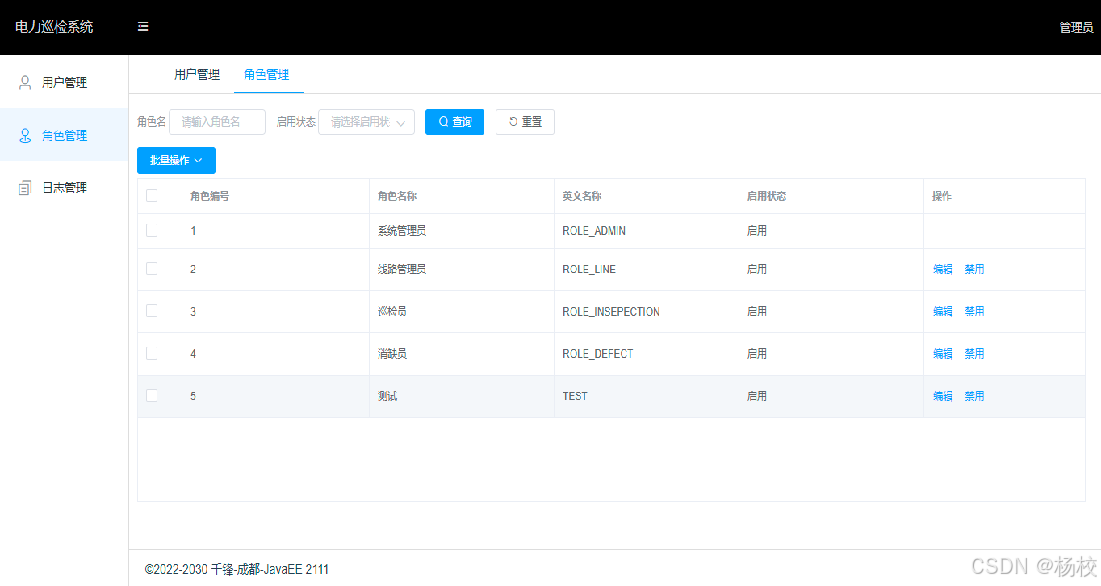This screenshot has height=586, width=1101.
Task: Switch to the 角色管理 tab
Action: tap(267, 74)
